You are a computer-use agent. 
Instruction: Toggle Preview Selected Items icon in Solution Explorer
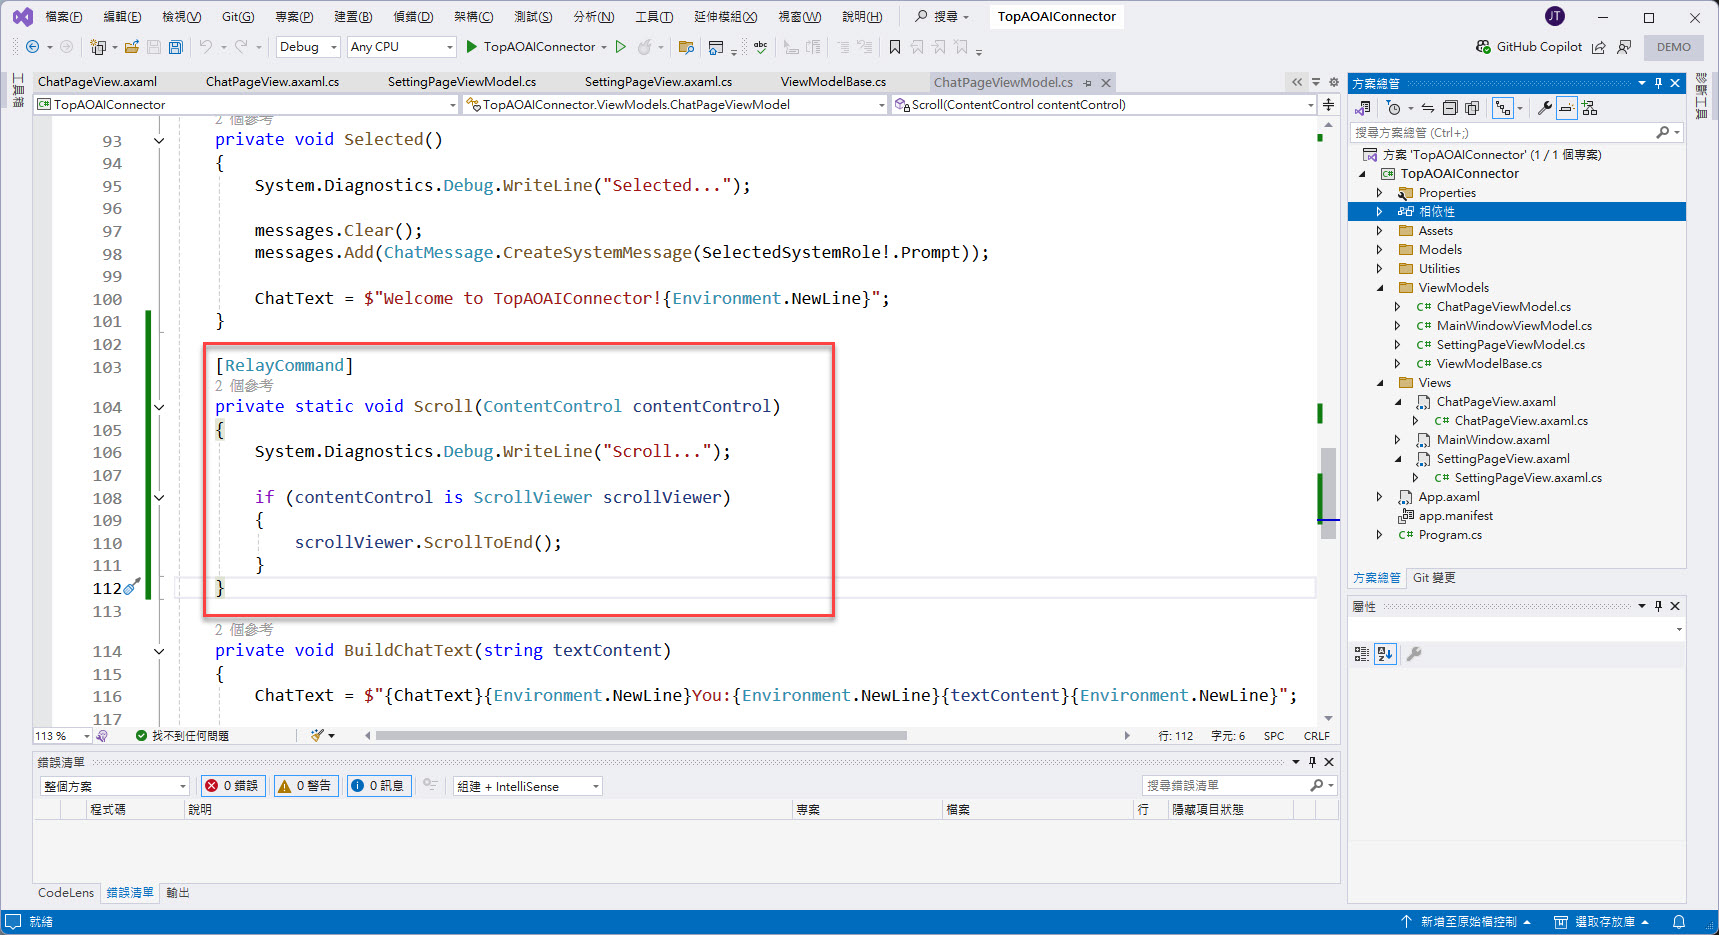click(1567, 108)
